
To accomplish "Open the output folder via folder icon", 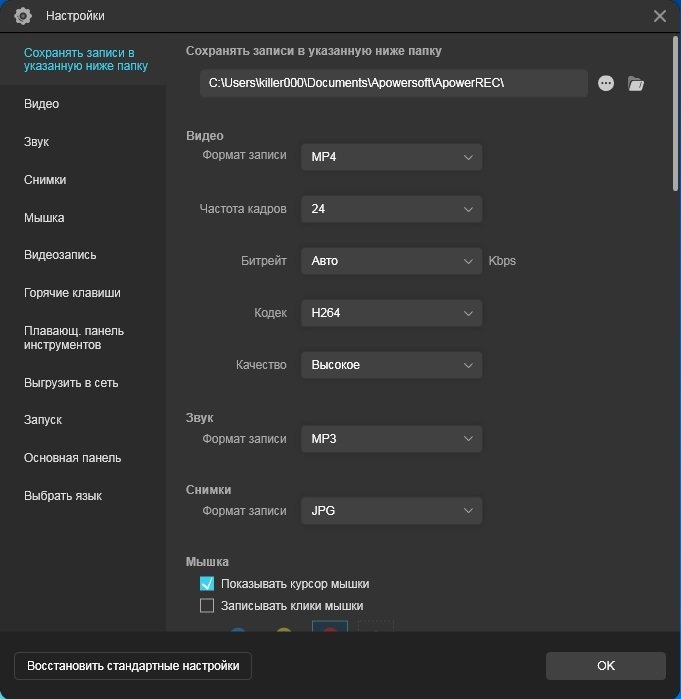I will pyautogui.click(x=635, y=84).
